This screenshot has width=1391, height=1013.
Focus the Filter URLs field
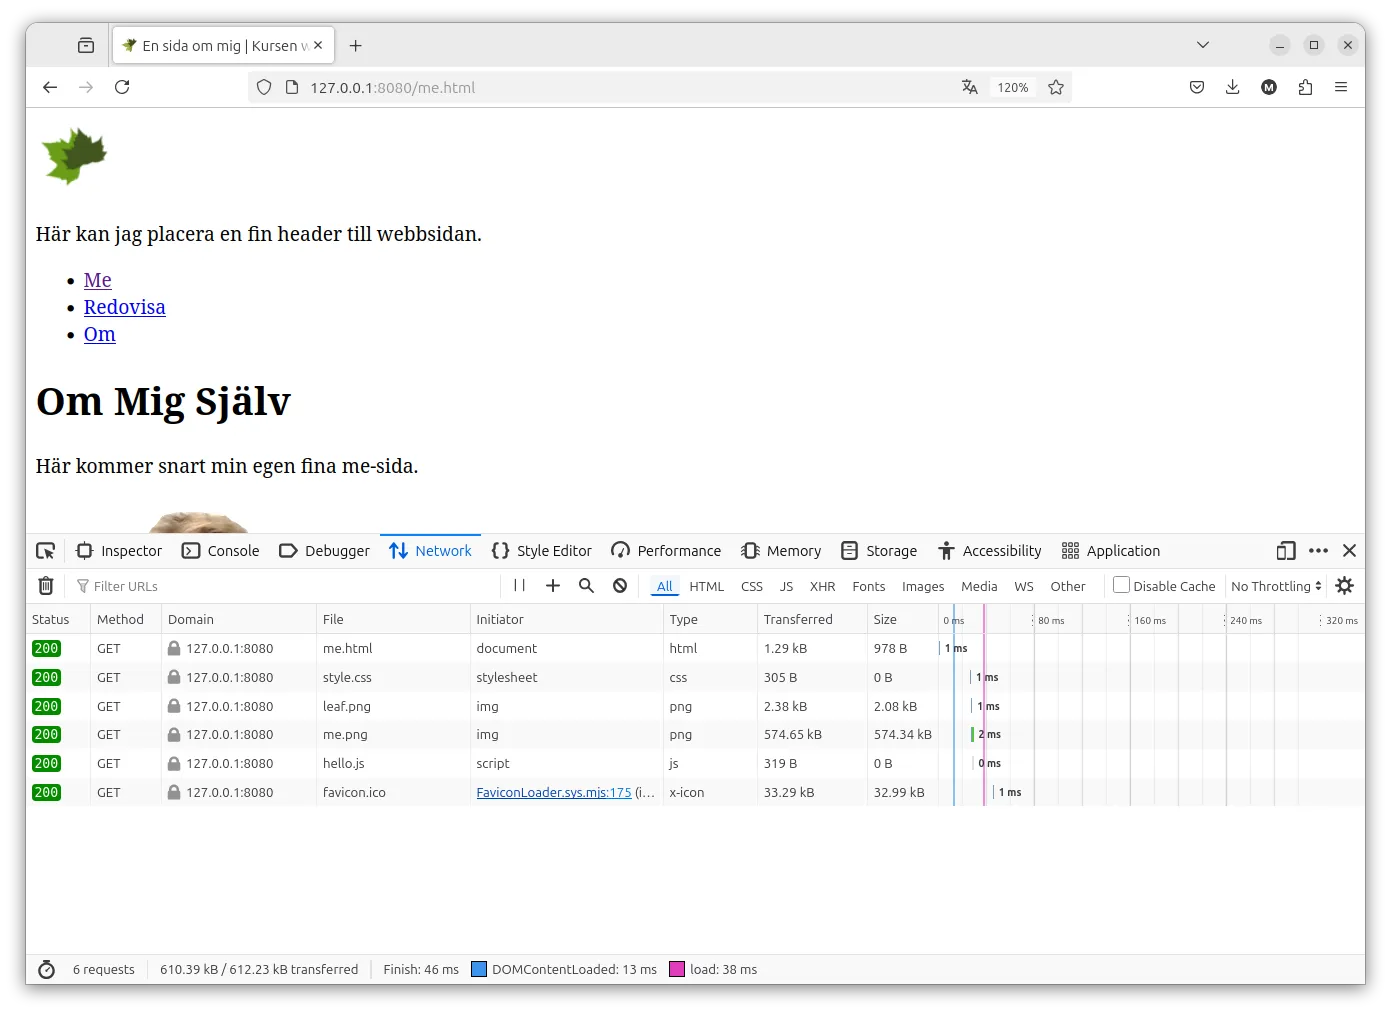click(x=285, y=586)
